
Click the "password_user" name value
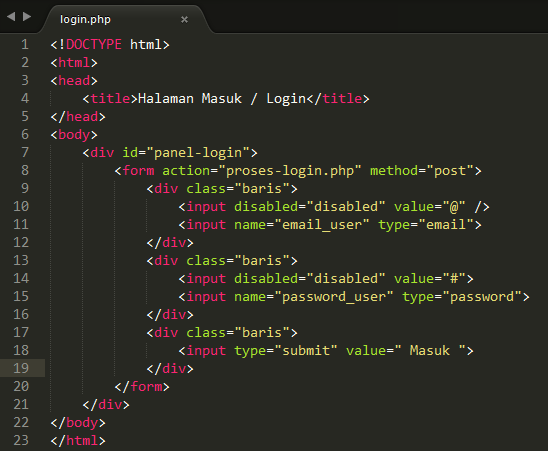(x=334, y=297)
